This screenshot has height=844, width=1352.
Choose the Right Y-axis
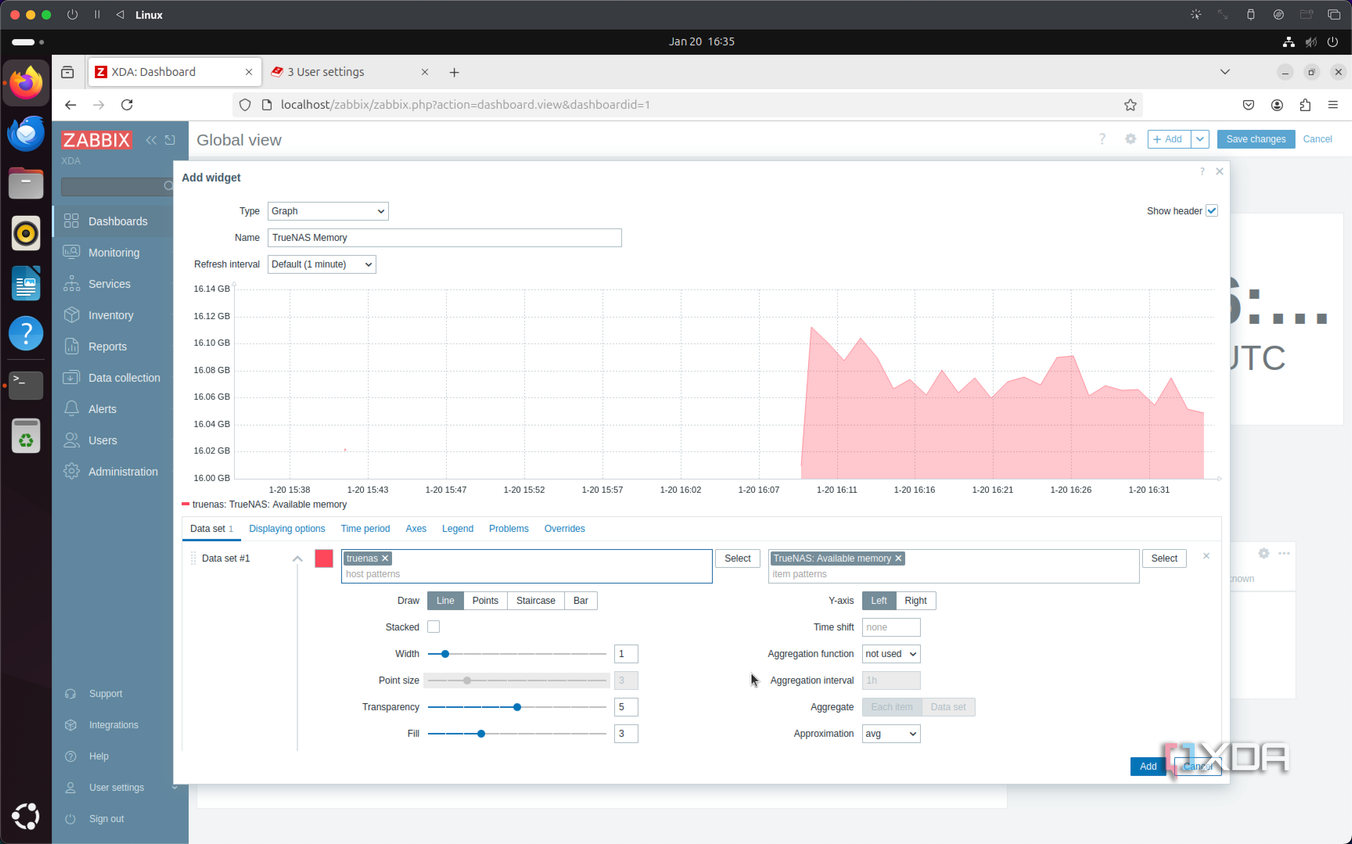point(915,601)
